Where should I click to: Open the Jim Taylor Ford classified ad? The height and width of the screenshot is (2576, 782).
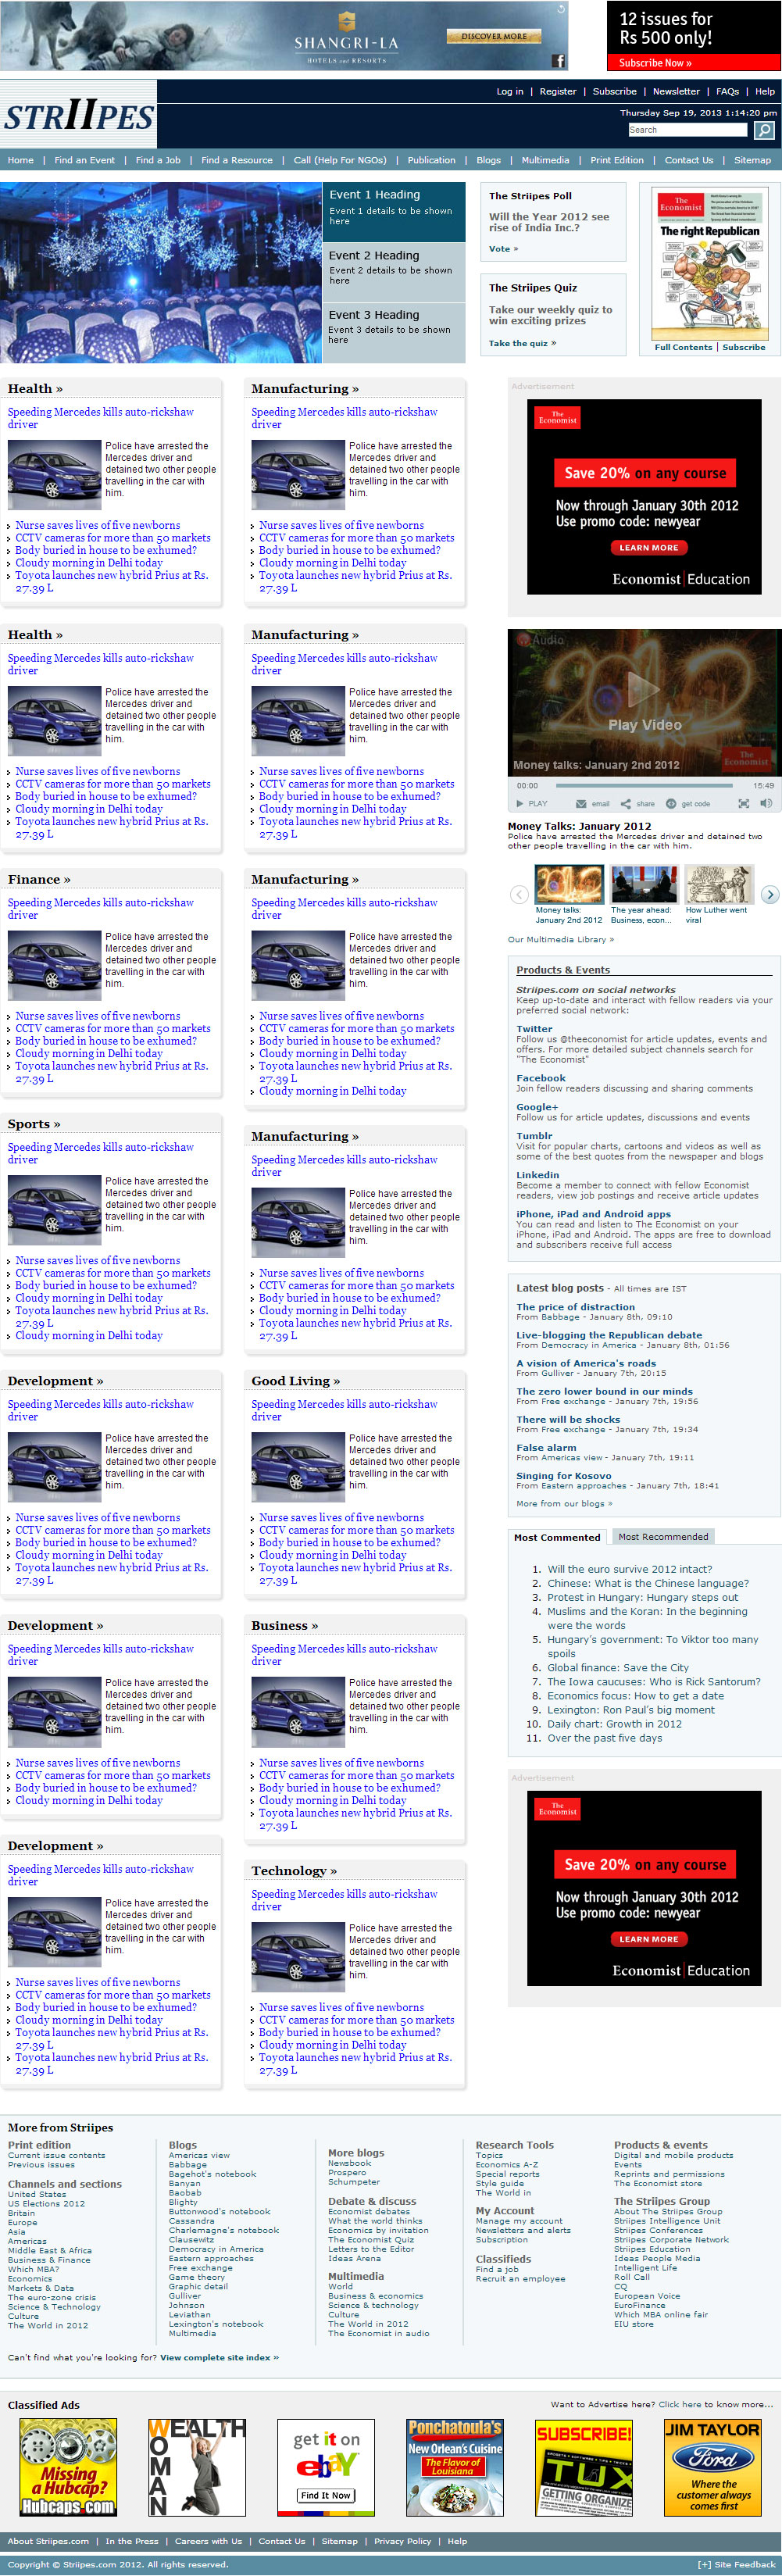point(712,2467)
